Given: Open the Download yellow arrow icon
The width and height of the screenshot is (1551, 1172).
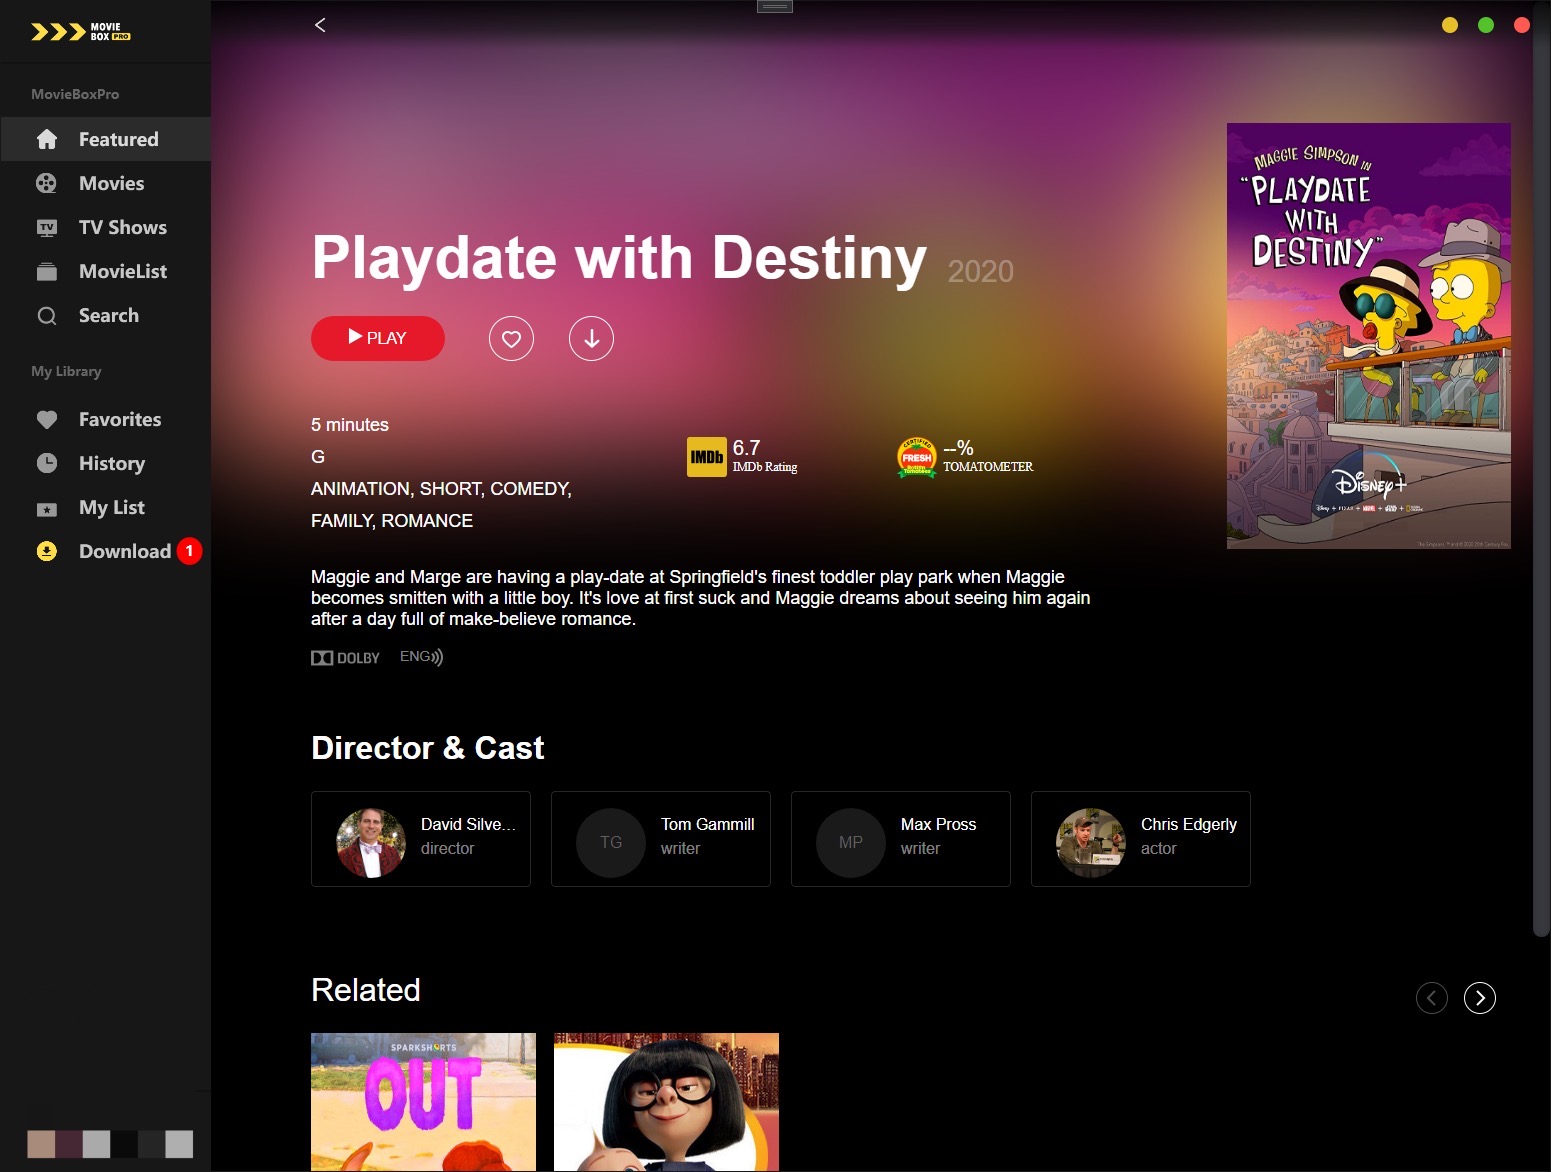Looking at the screenshot, I should (x=47, y=551).
